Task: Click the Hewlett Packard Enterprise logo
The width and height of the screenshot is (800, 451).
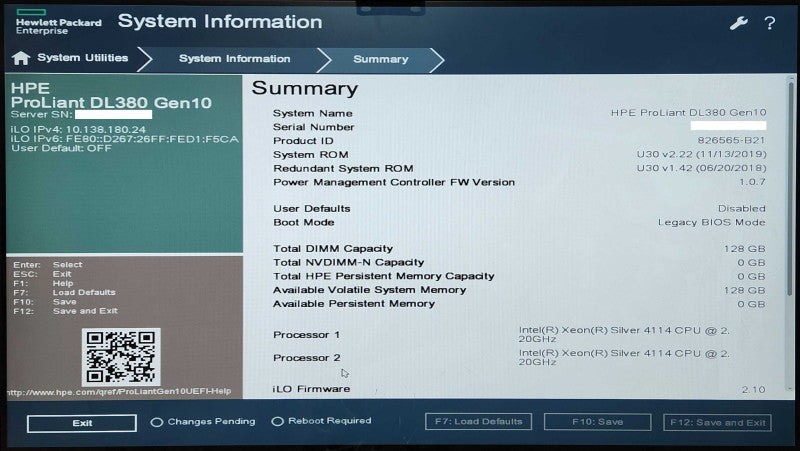Action: tap(59, 22)
